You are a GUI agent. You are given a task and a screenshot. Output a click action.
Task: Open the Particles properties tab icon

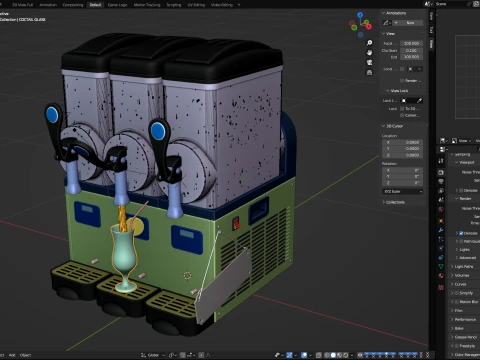click(441, 239)
